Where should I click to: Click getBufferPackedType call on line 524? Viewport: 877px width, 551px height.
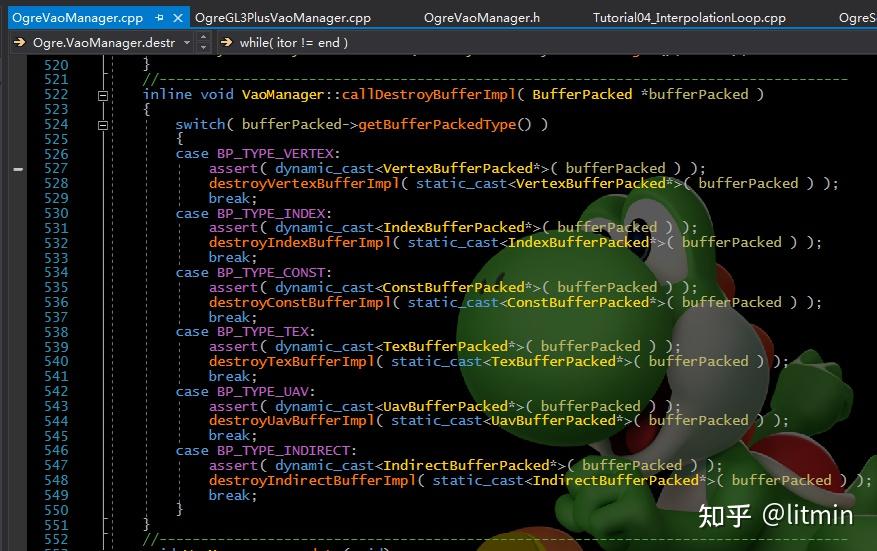(x=437, y=124)
